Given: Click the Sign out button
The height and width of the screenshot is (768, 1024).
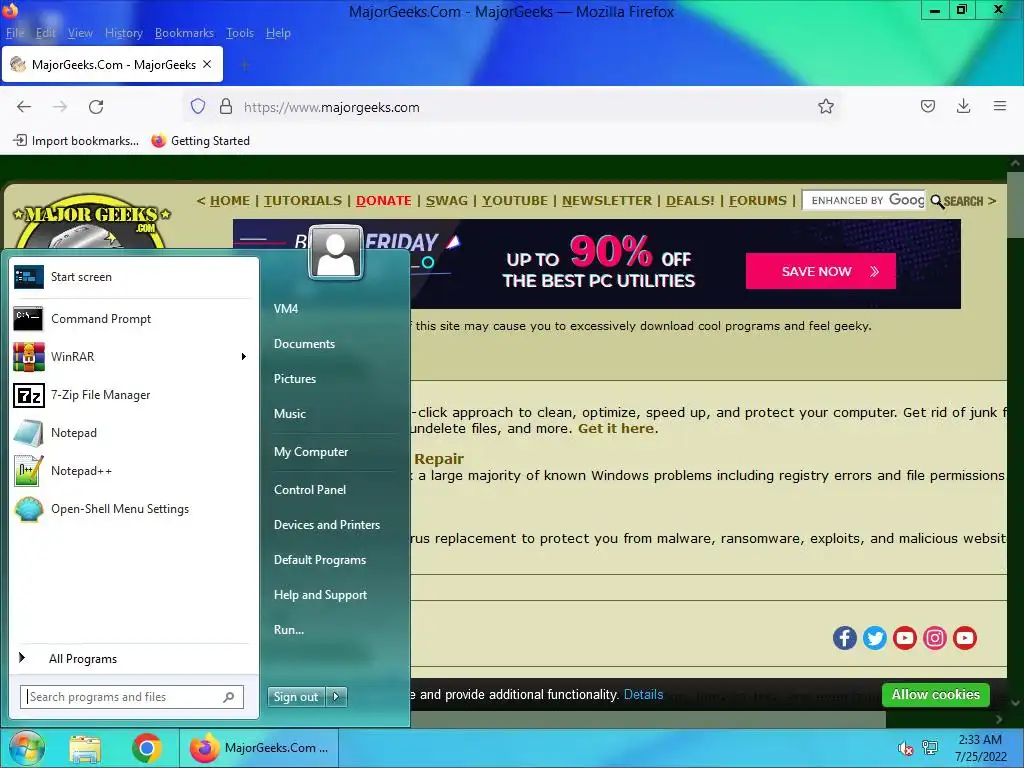Looking at the screenshot, I should tap(296, 697).
